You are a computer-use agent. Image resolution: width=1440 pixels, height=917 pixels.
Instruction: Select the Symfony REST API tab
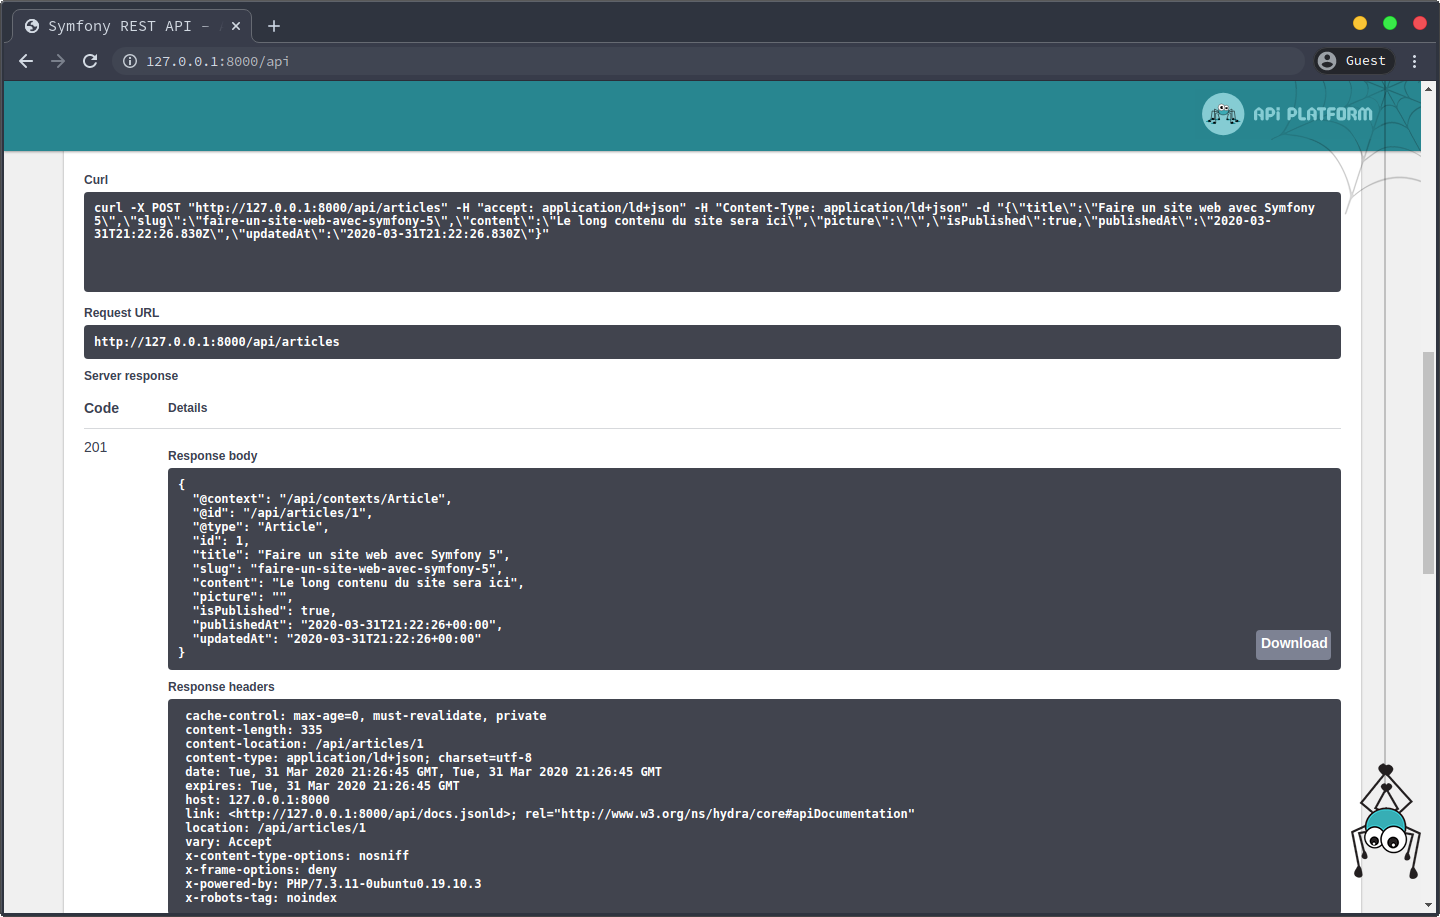pyautogui.click(x=120, y=26)
